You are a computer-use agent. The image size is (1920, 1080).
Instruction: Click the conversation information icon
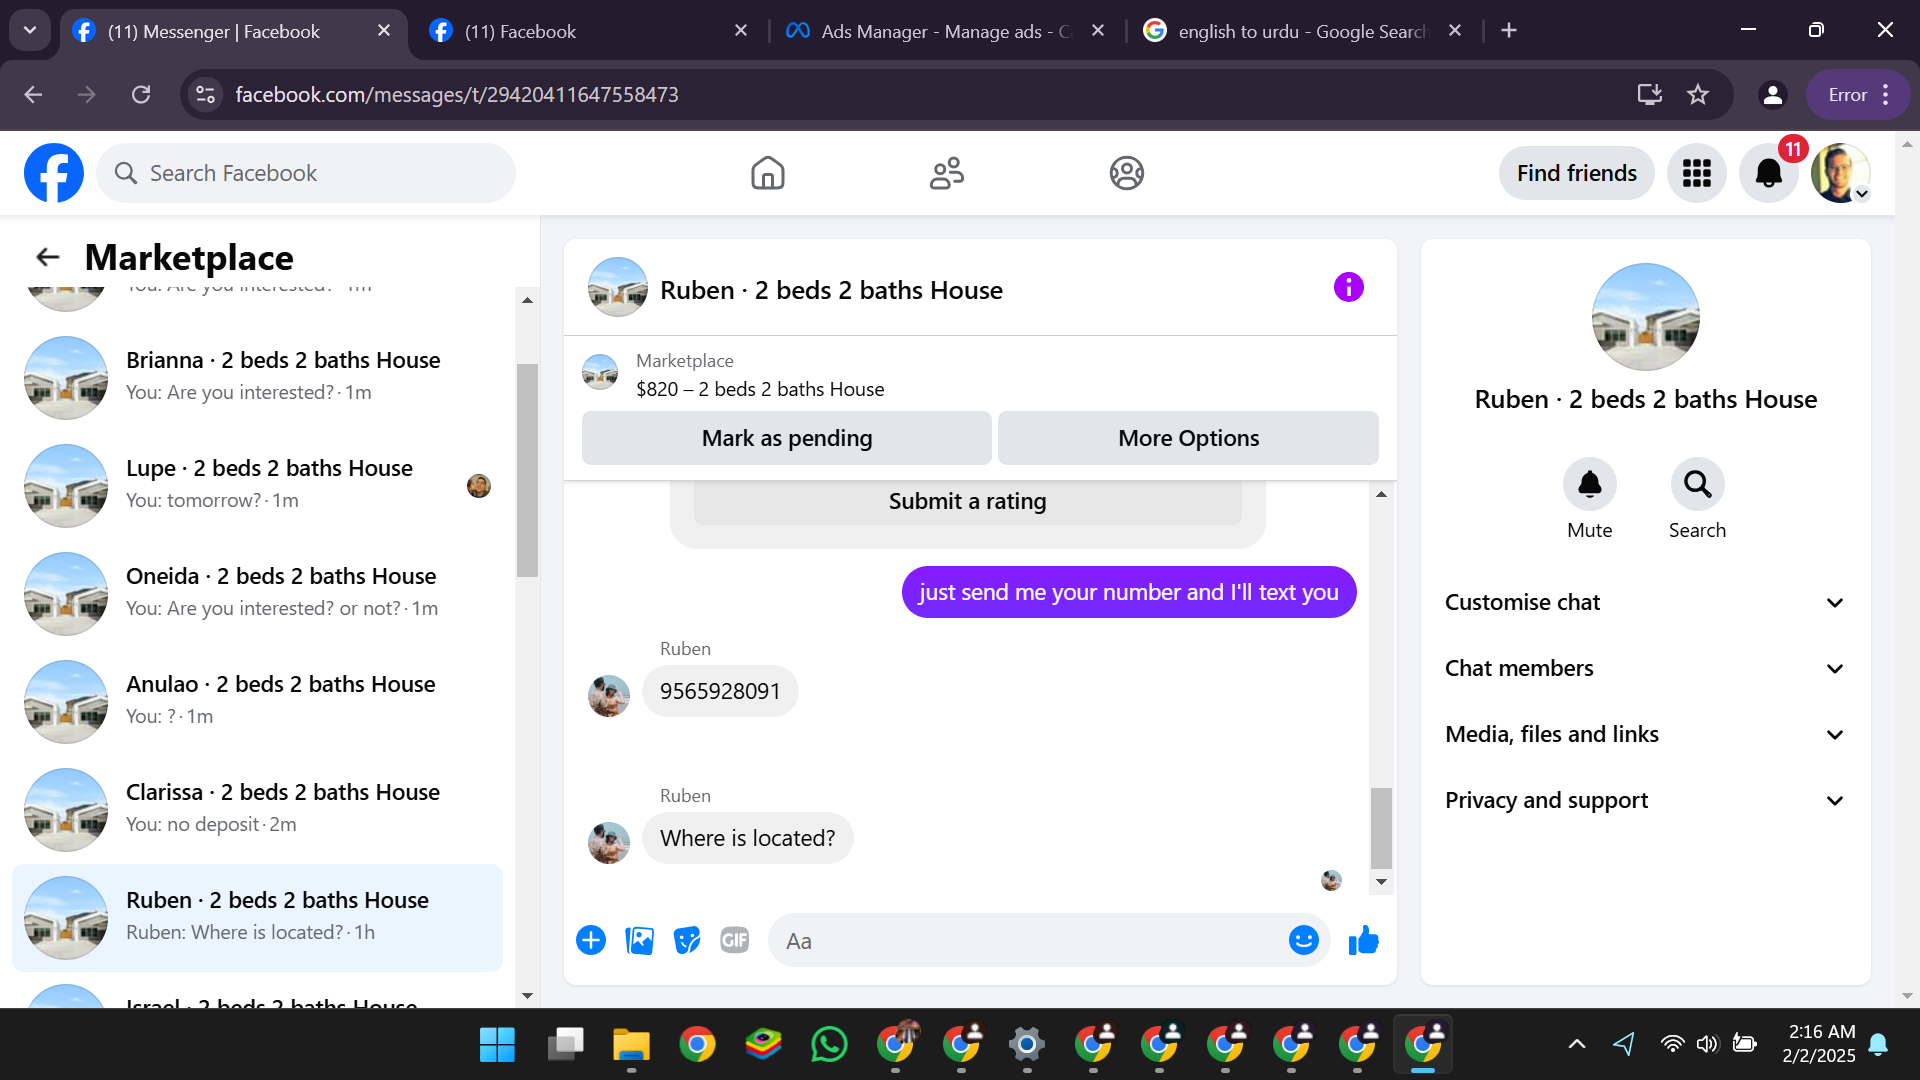(1348, 288)
